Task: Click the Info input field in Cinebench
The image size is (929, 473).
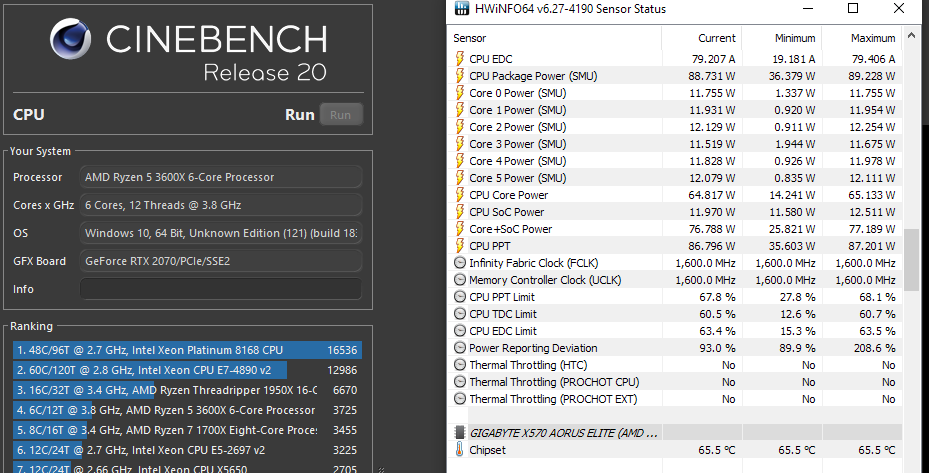Action: tap(221, 289)
